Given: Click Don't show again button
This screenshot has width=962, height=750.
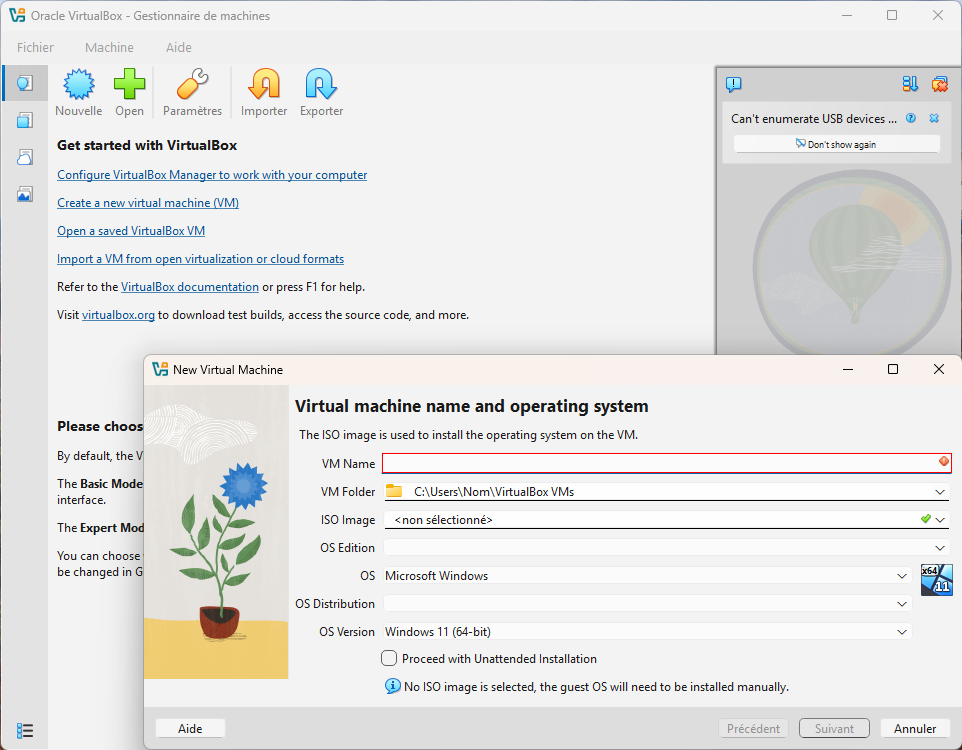Looking at the screenshot, I should (x=837, y=144).
